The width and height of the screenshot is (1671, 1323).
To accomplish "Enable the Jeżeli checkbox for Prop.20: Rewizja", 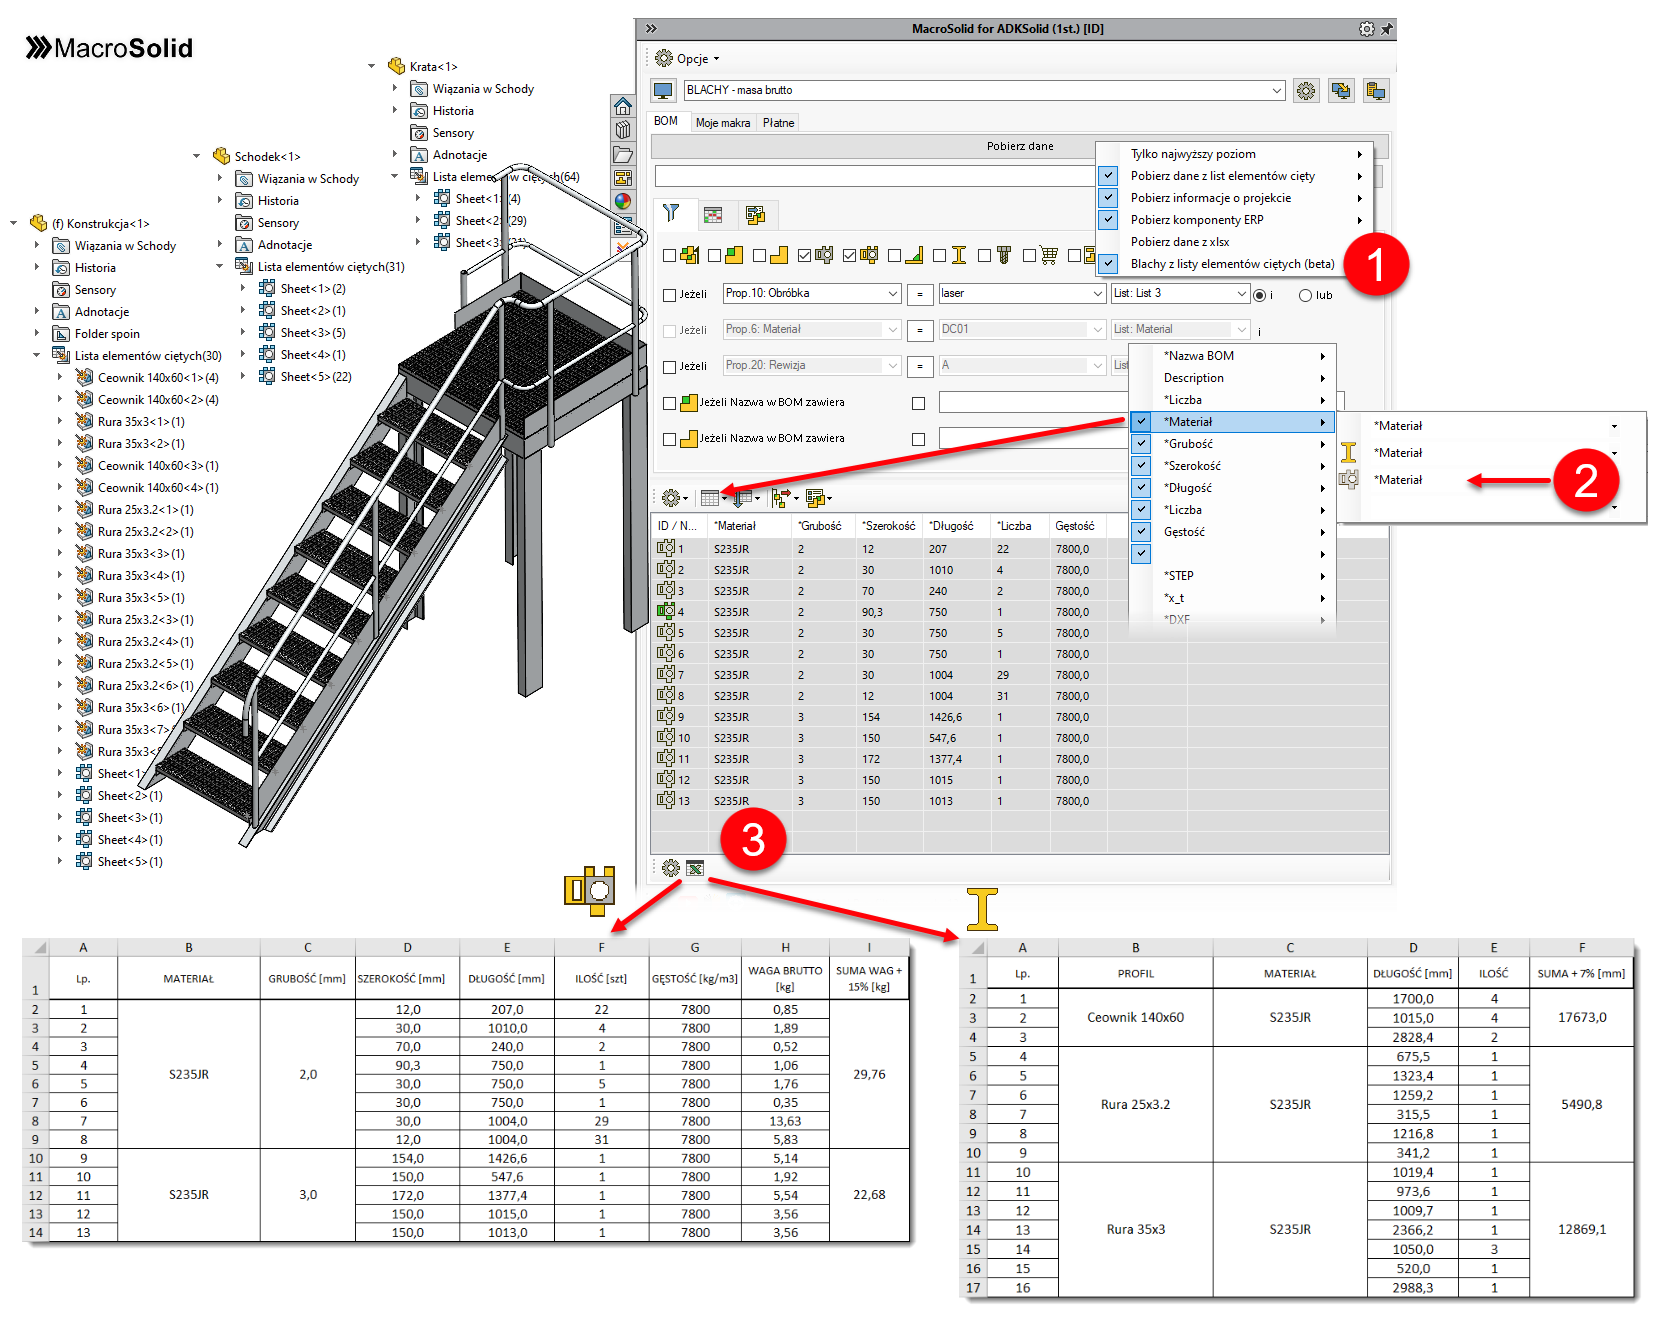I will (670, 367).
